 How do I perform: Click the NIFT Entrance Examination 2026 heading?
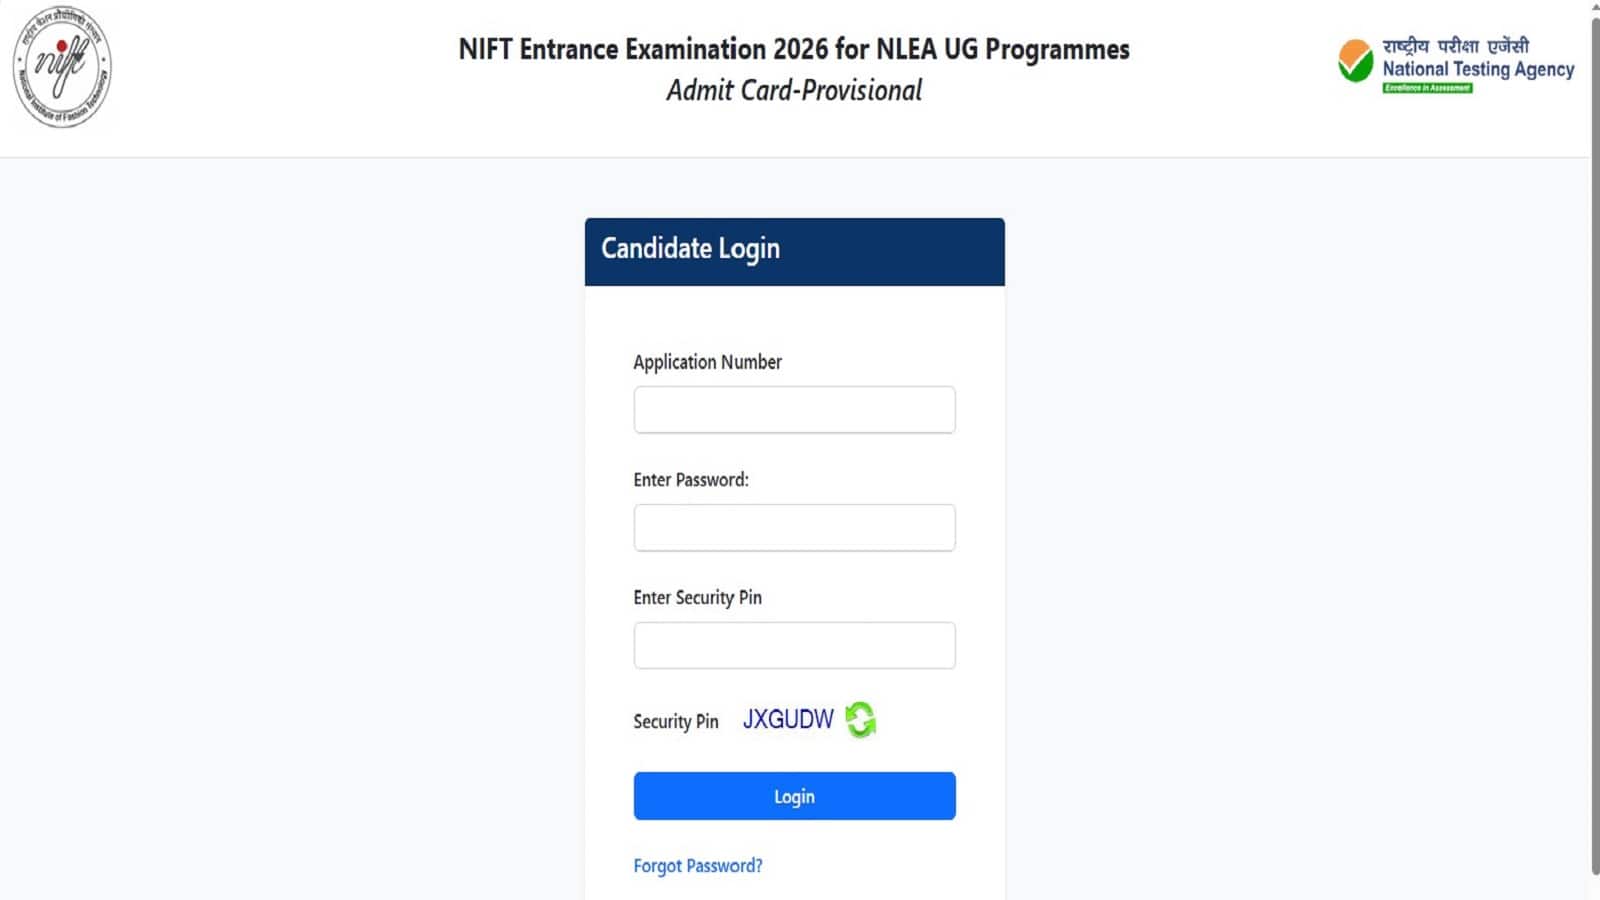click(794, 48)
